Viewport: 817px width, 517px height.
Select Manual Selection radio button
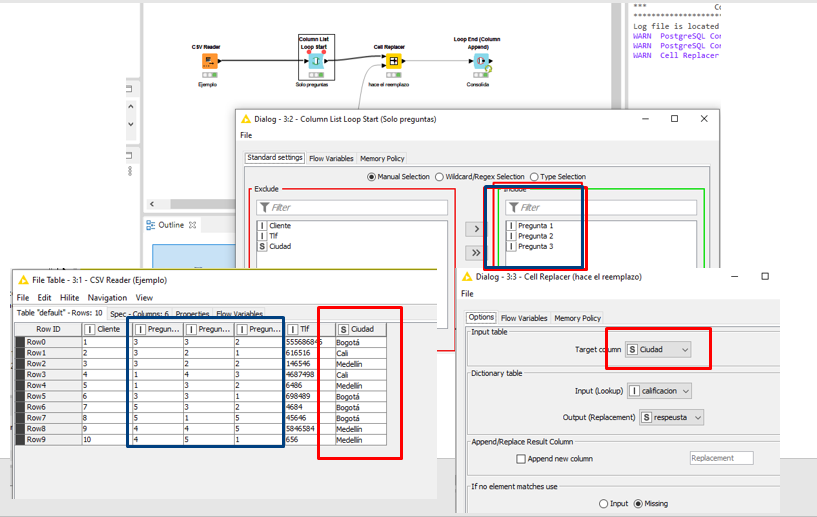pyautogui.click(x=372, y=177)
